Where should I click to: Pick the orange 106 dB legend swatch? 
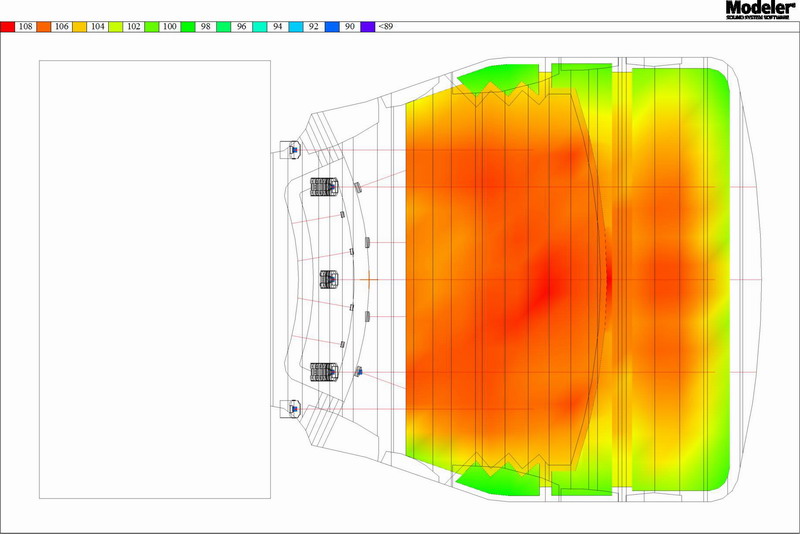tap(45, 28)
